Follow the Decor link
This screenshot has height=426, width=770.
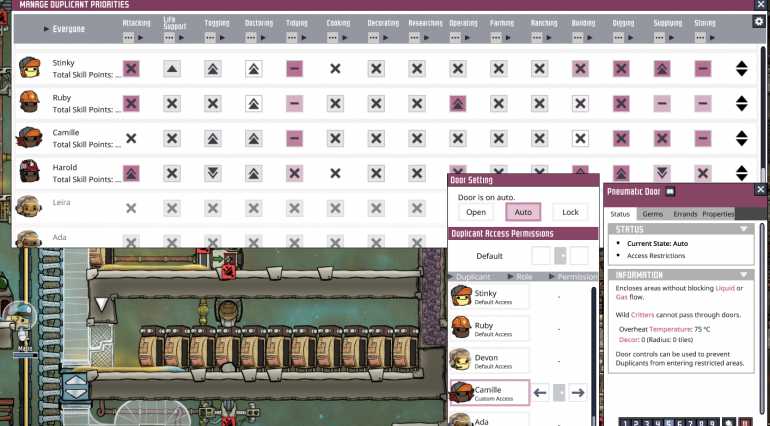629,340
